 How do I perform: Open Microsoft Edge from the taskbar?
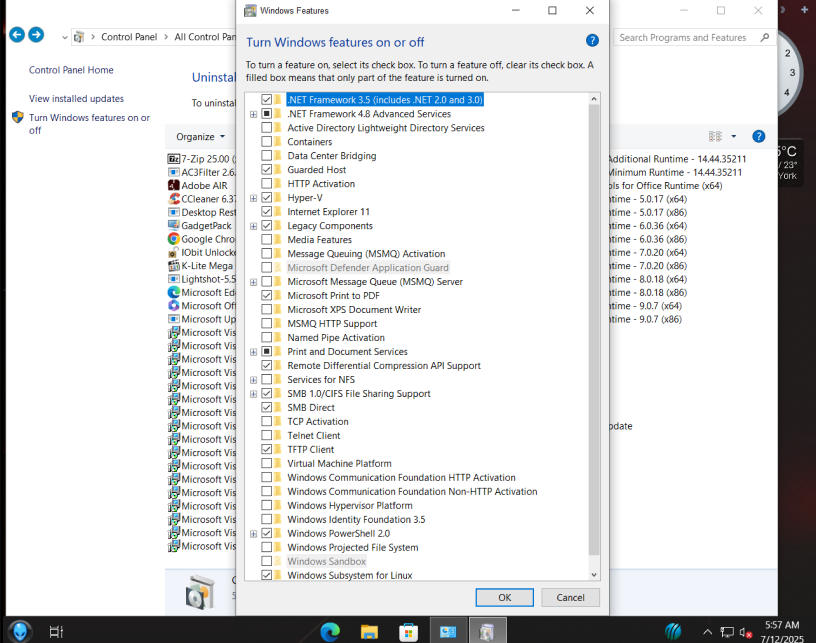click(x=330, y=632)
